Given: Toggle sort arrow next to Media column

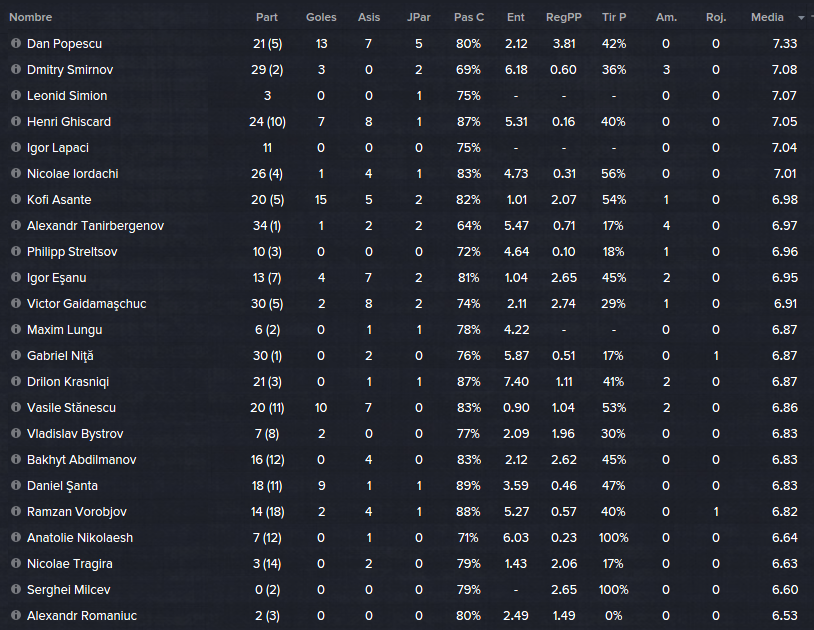Looking at the screenshot, I should click(801, 18).
